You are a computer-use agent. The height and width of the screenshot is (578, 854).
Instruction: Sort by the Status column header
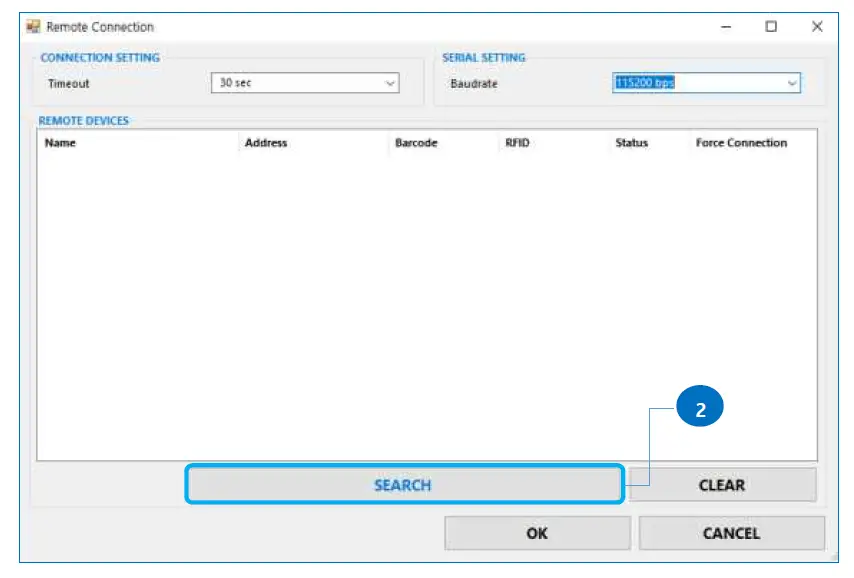point(631,143)
